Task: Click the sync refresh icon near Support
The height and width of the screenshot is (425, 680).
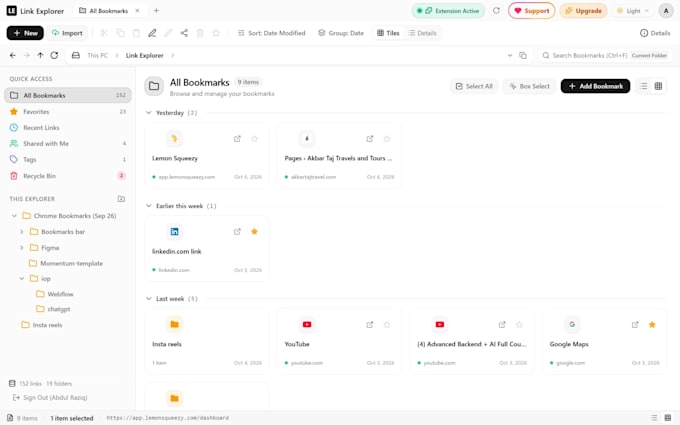Action: click(x=497, y=11)
